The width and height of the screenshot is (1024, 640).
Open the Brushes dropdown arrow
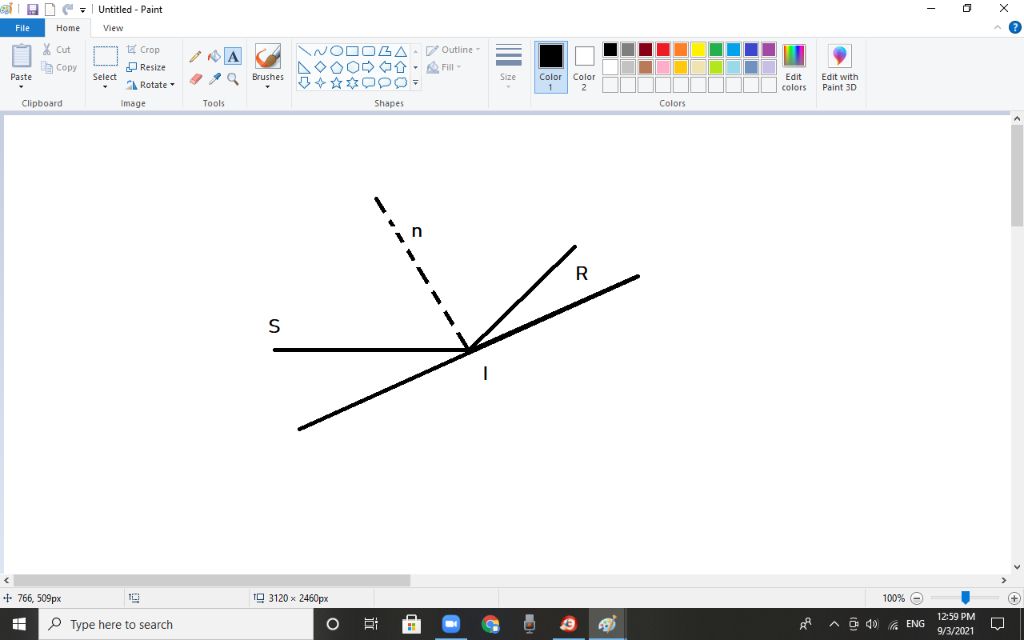[x=268, y=87]
